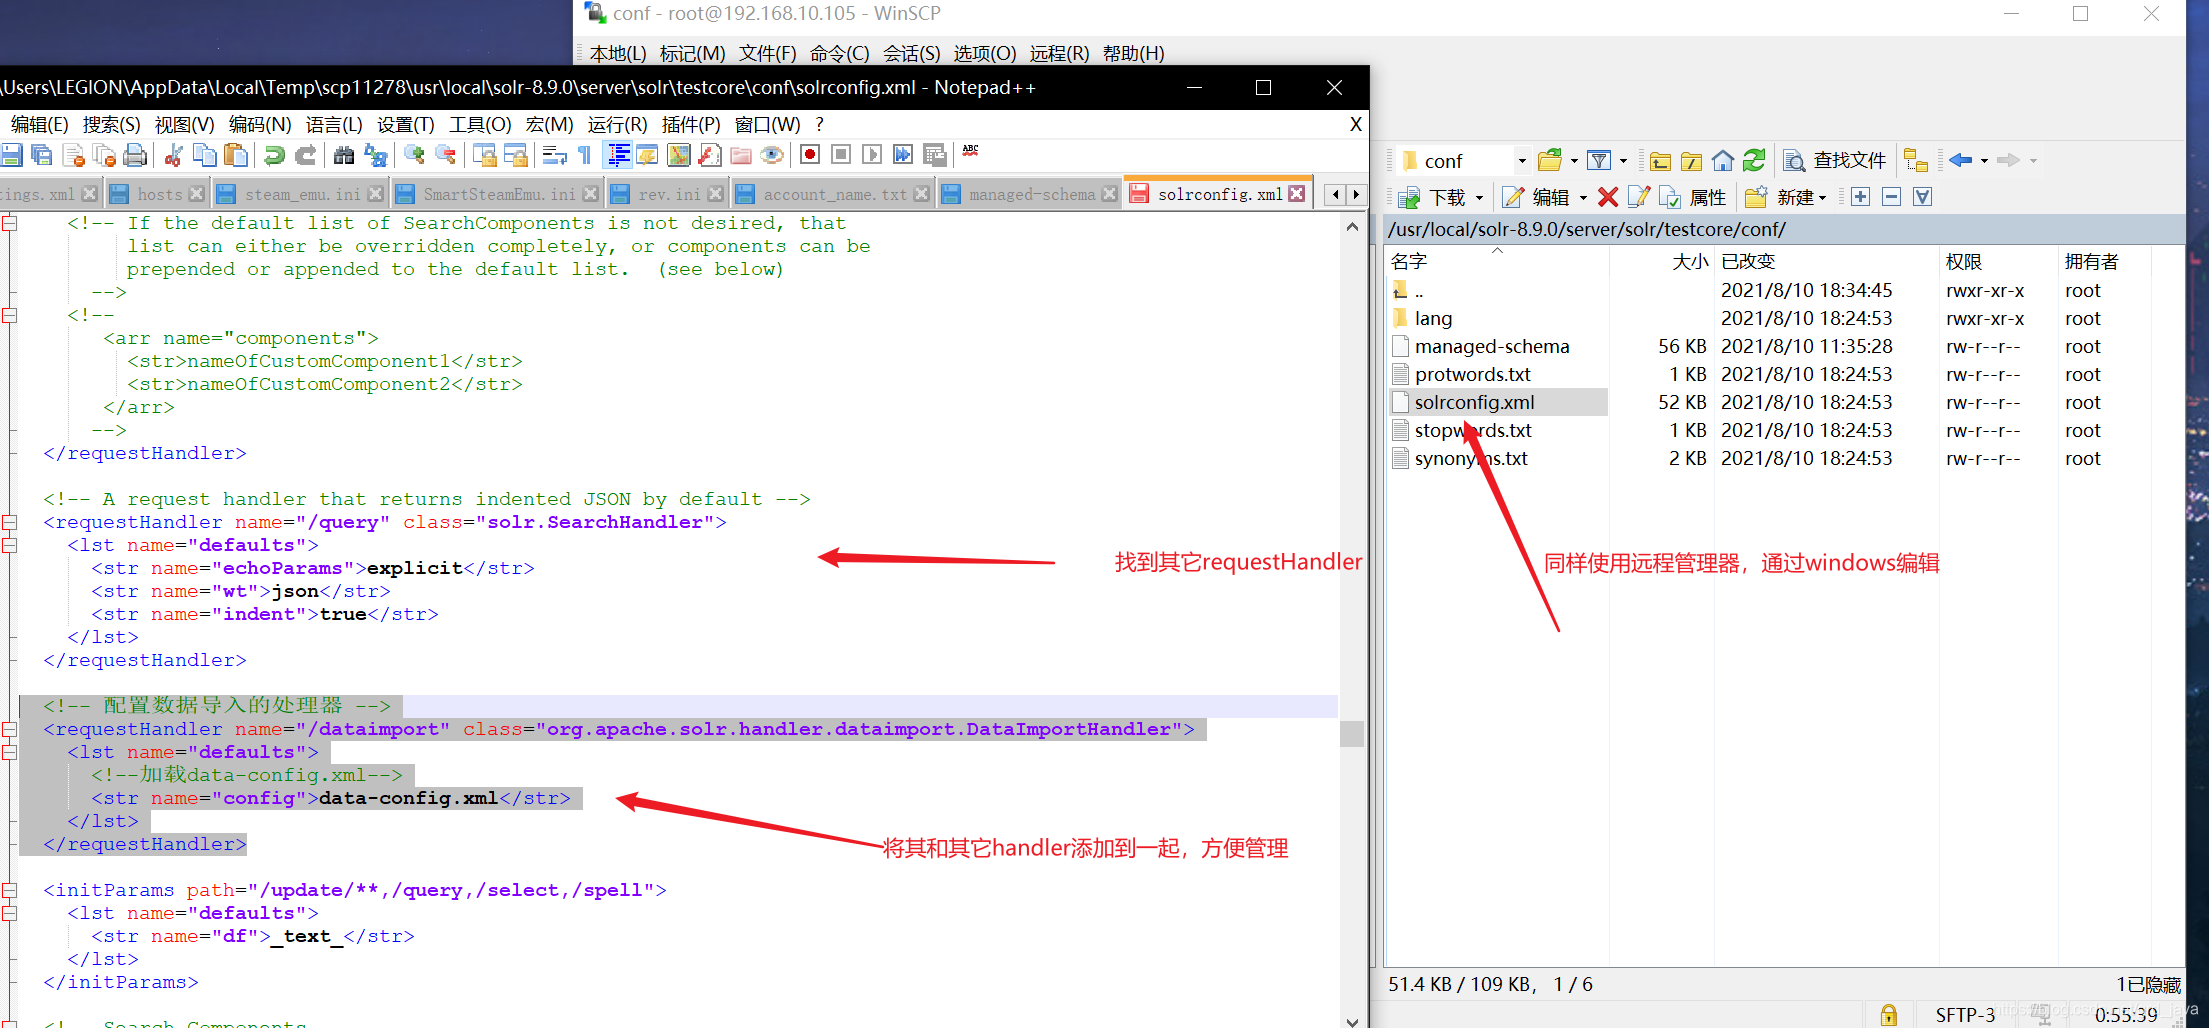Collapse the /query requestHandler fold marker
Screen dimensions: 2209x1028
9,523
